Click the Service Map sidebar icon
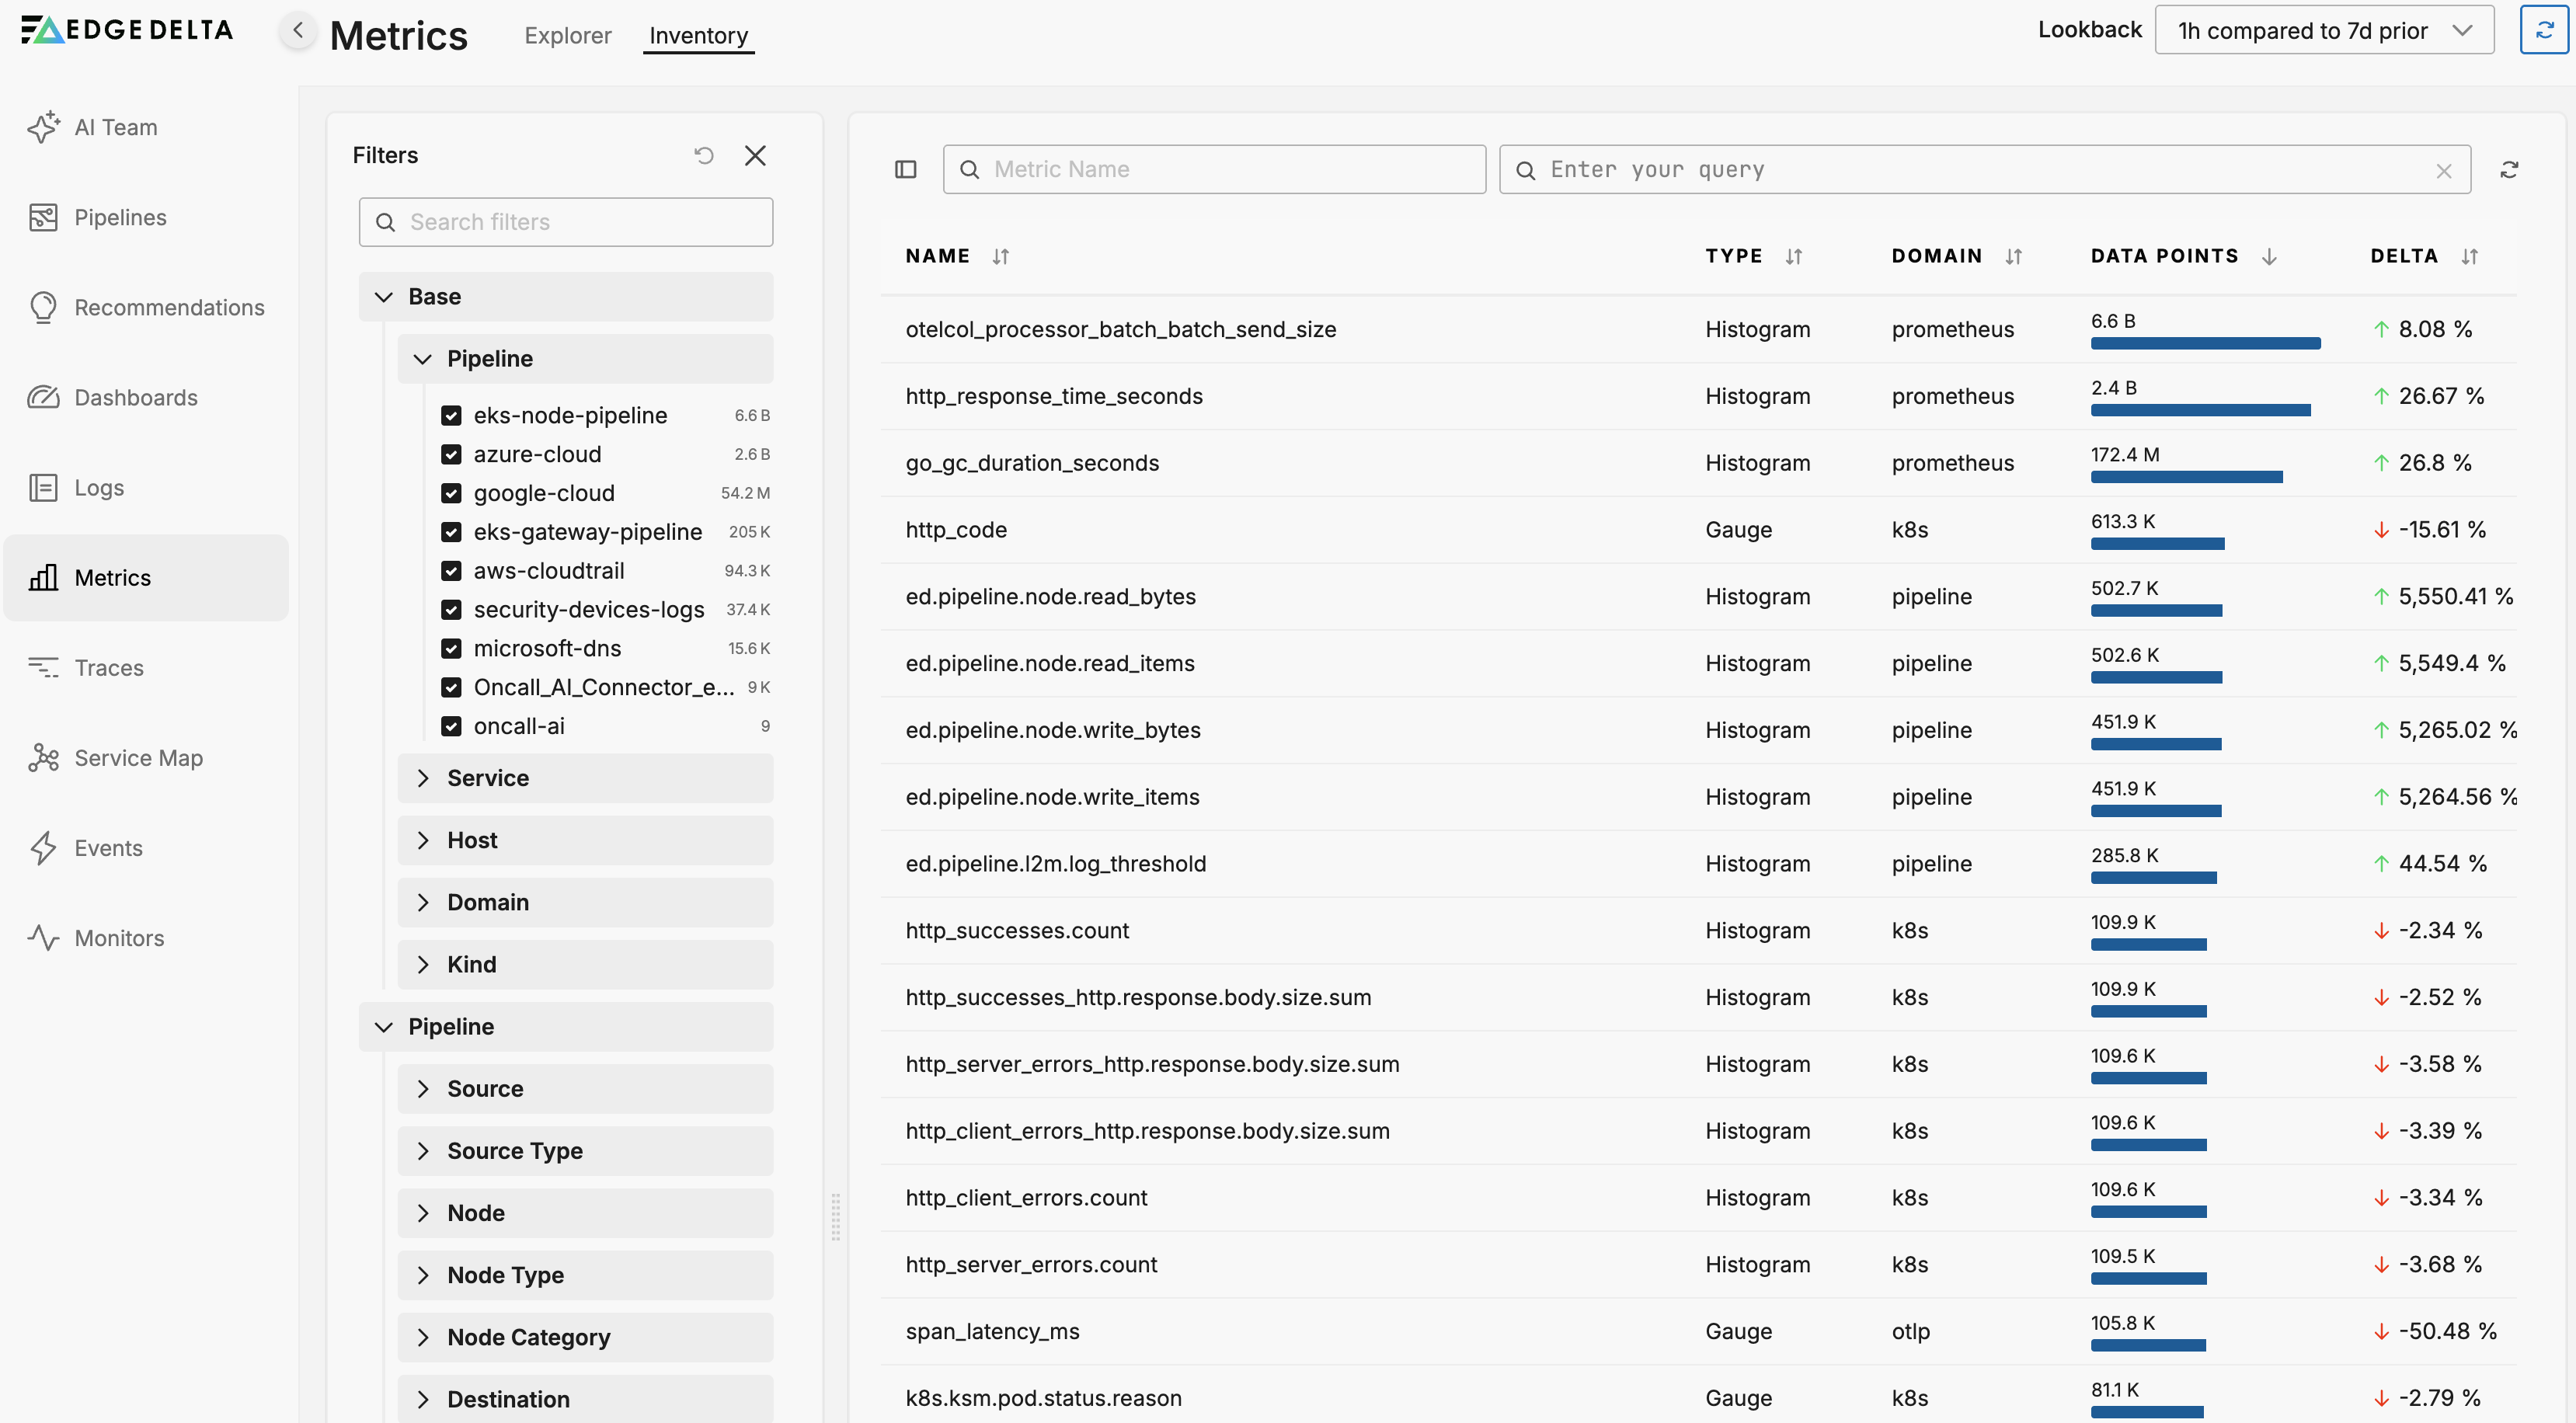The width and height of the screenshot is (2576, 1423). pos(43,758)
